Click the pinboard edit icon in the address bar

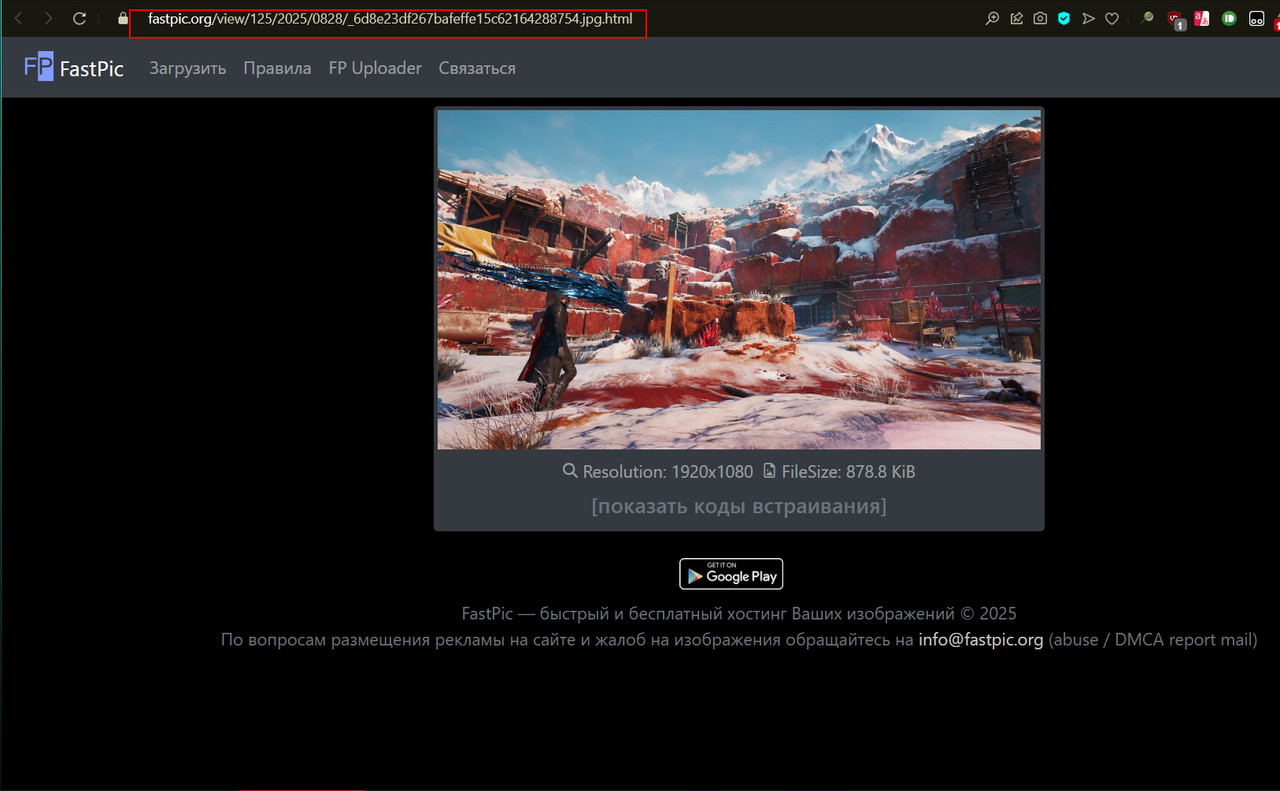pos(1017,18)
